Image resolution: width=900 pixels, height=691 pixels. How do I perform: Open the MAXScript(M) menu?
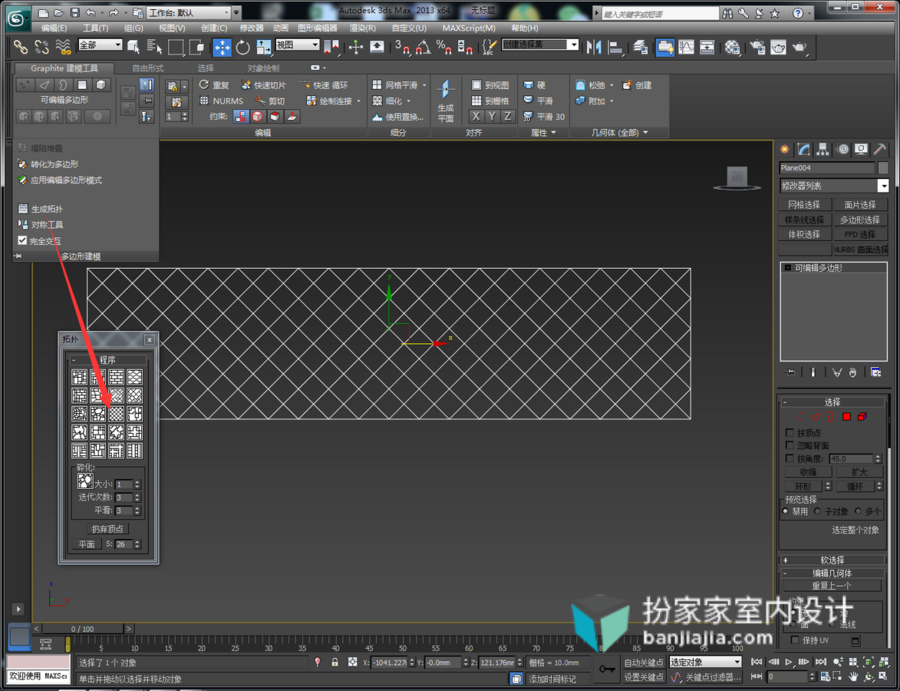coord(469,28)
